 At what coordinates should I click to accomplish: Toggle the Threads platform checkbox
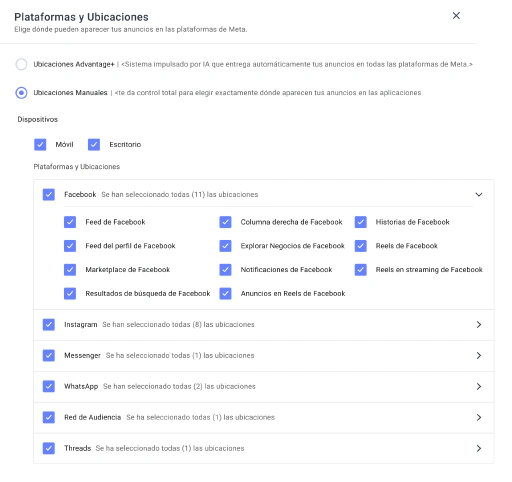tap(49, 448)
